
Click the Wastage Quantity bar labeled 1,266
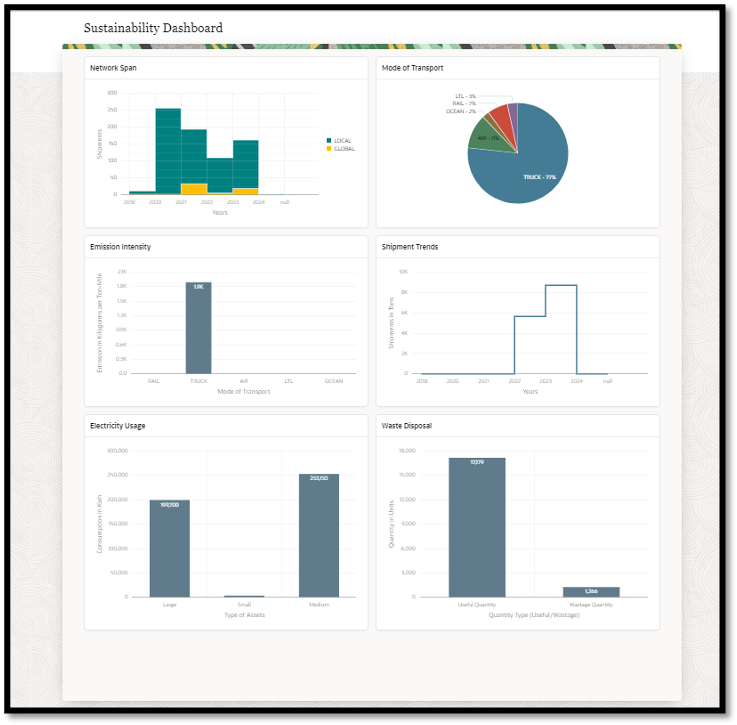tap(591, 592)
